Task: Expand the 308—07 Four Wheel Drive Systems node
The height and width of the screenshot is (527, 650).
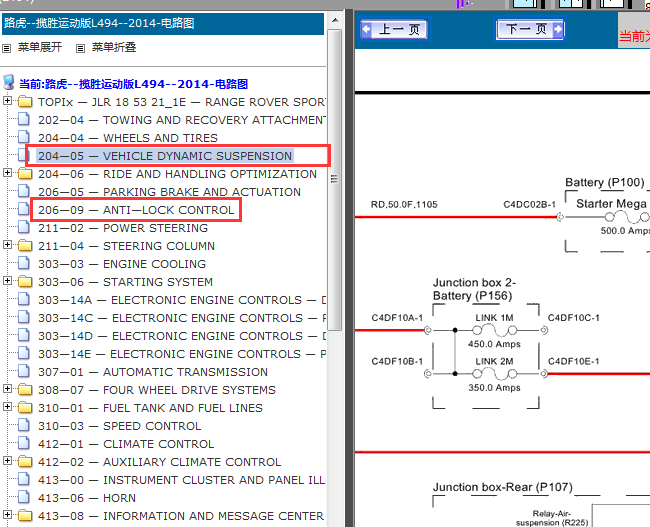Action: pyautogui.click(x=7, y=389)
